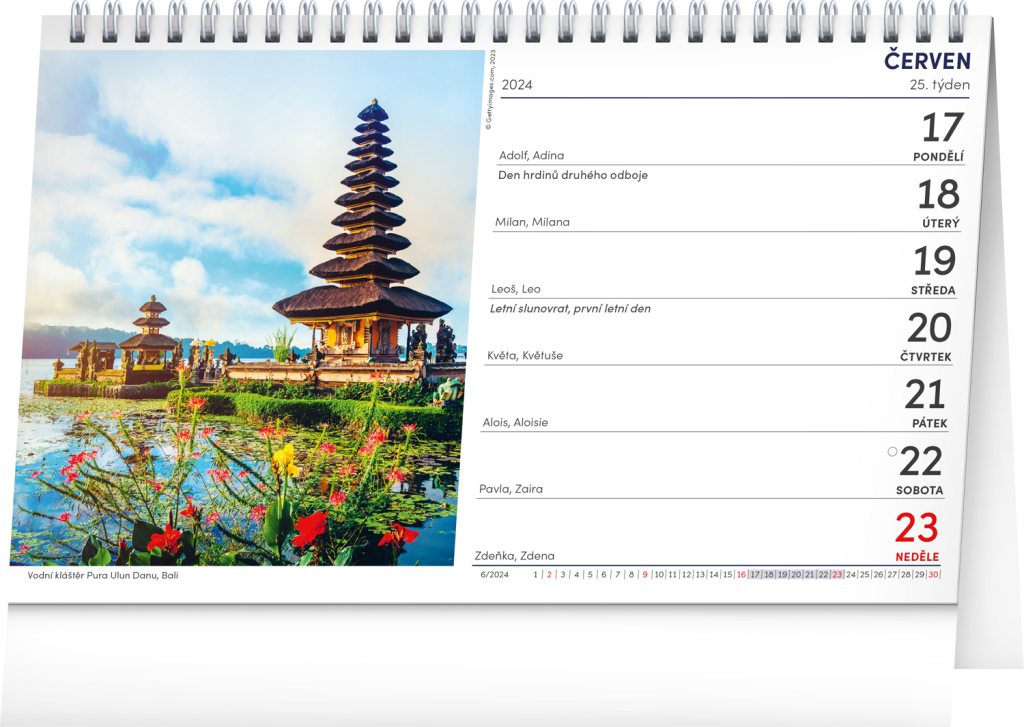1024x727 pixels.
Task: Click the moon phase circle beside 22
Action: click(892, 452)
